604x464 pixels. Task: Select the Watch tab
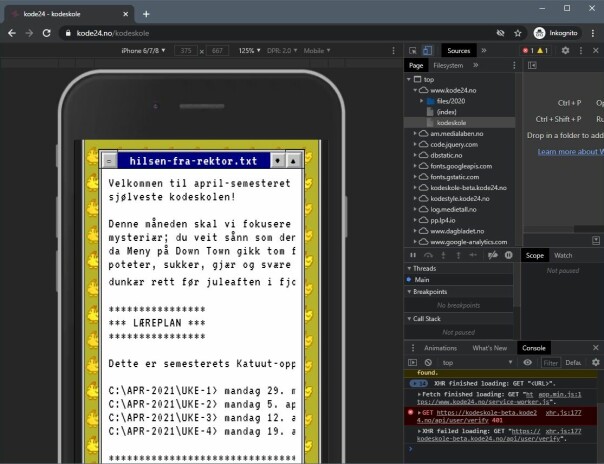(563, 256)
